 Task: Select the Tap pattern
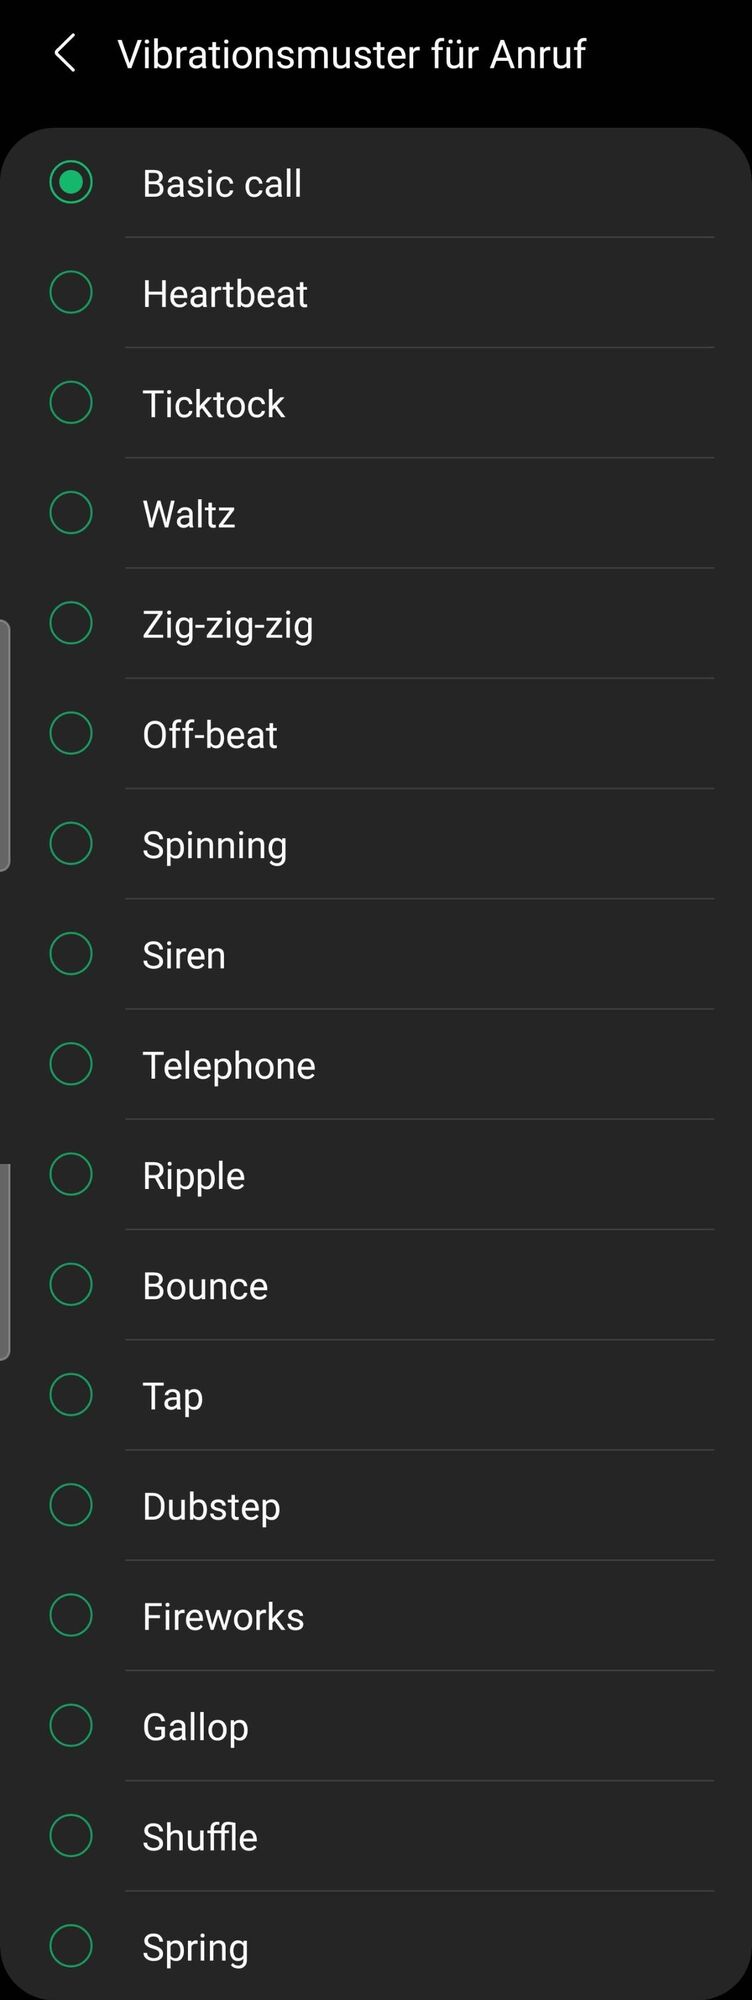[71, 1395]
